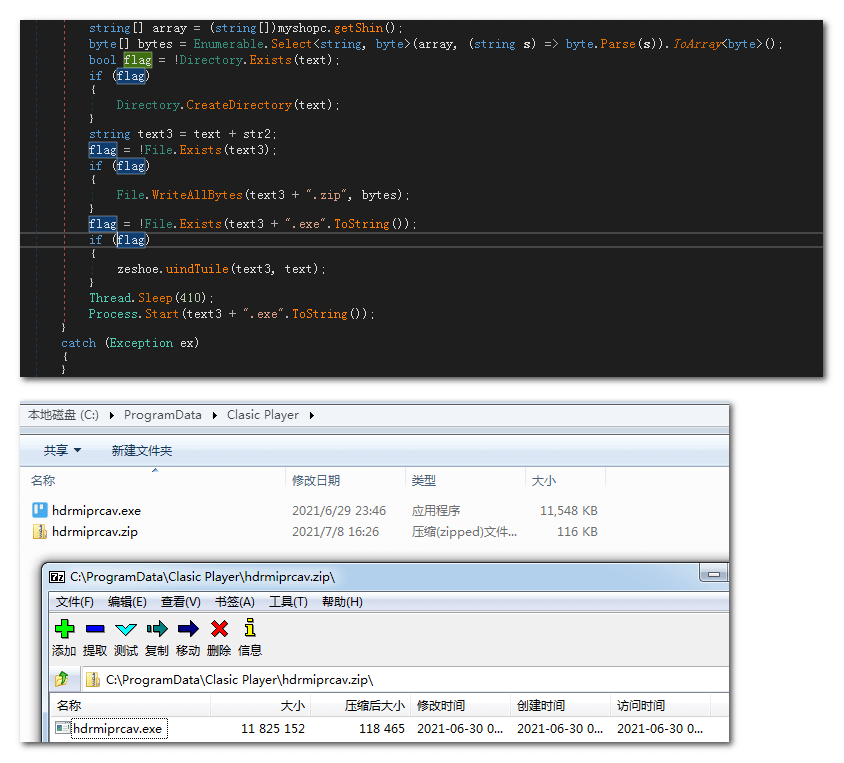
Task: Click the 2021/7/8 16:26 date cell
Action: click(x=335, y=532)
